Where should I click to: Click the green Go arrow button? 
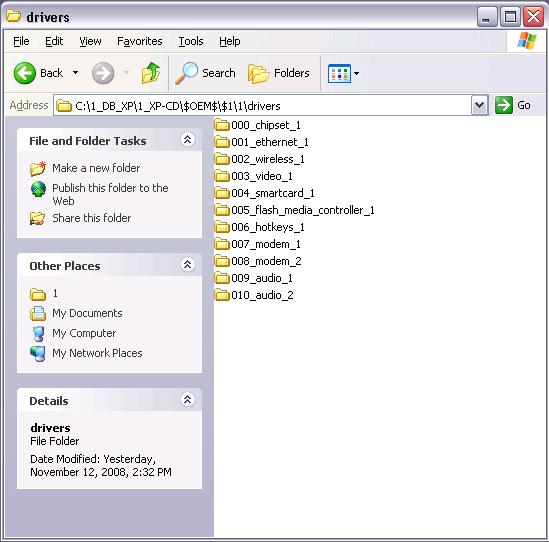pos(504,105)
